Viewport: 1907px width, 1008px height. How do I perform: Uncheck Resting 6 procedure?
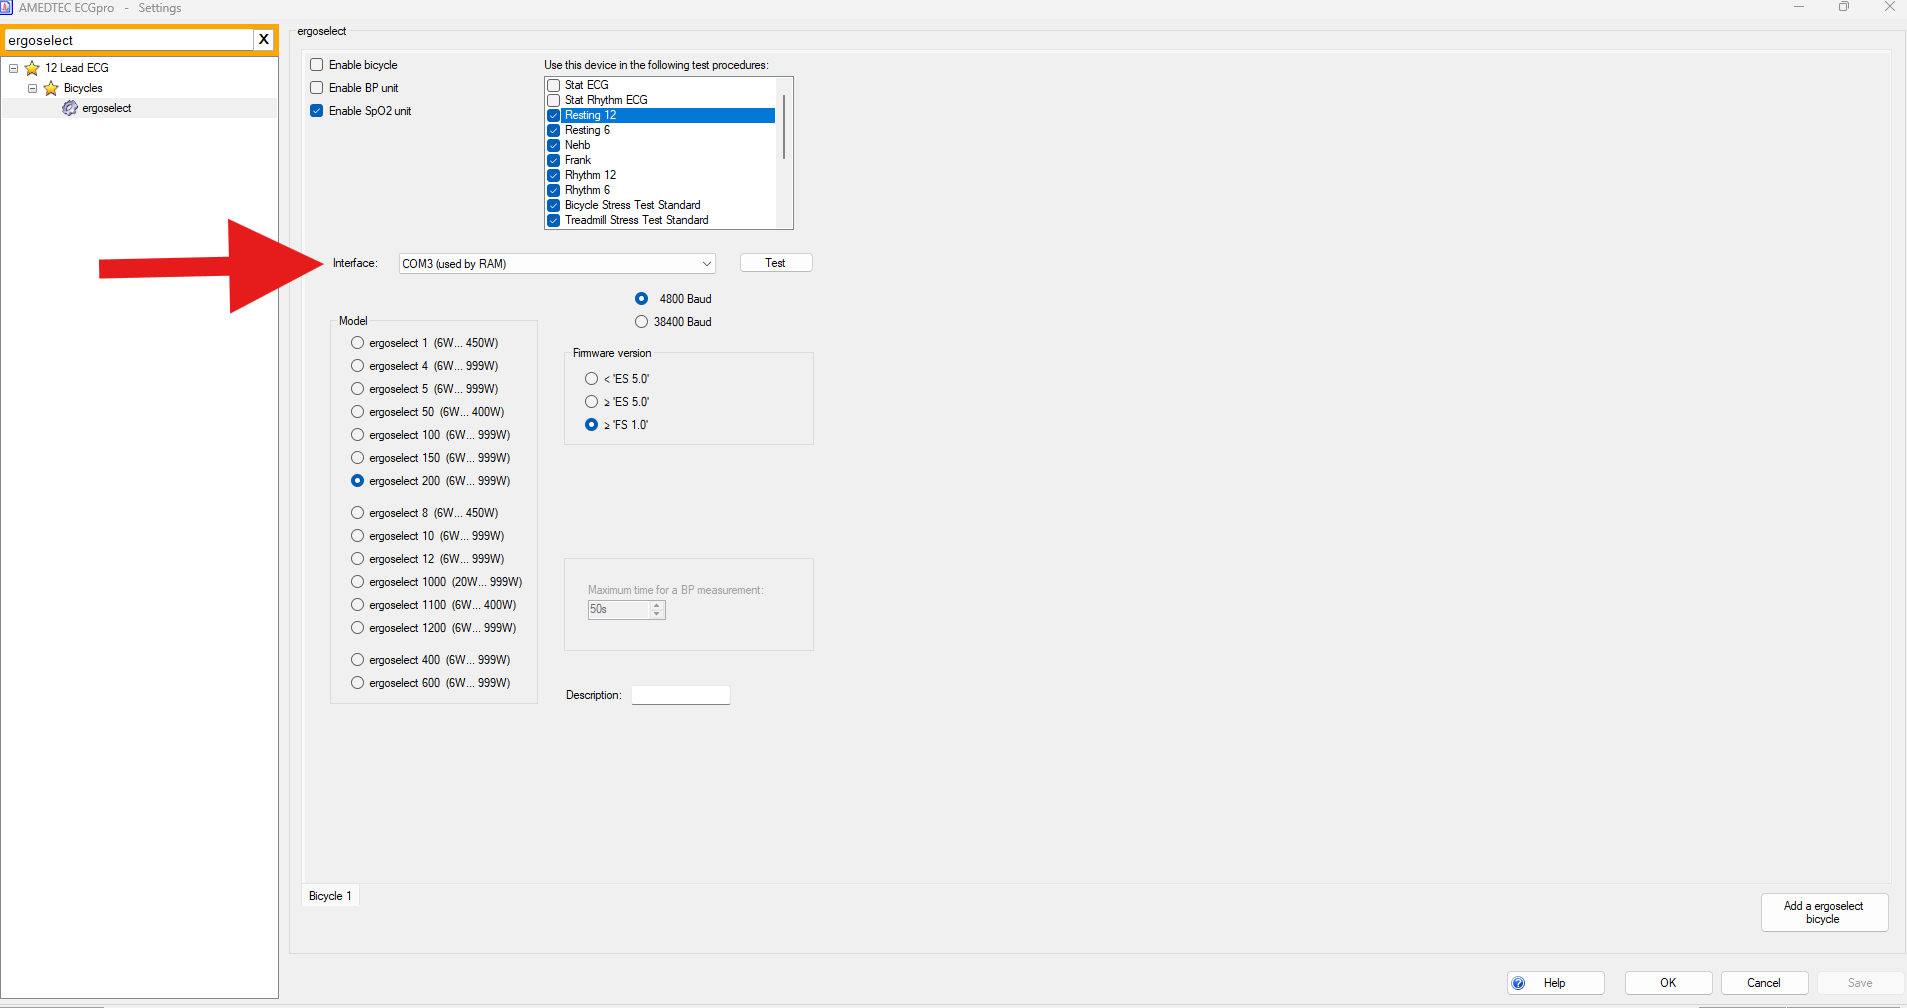[x=554, y=130]
